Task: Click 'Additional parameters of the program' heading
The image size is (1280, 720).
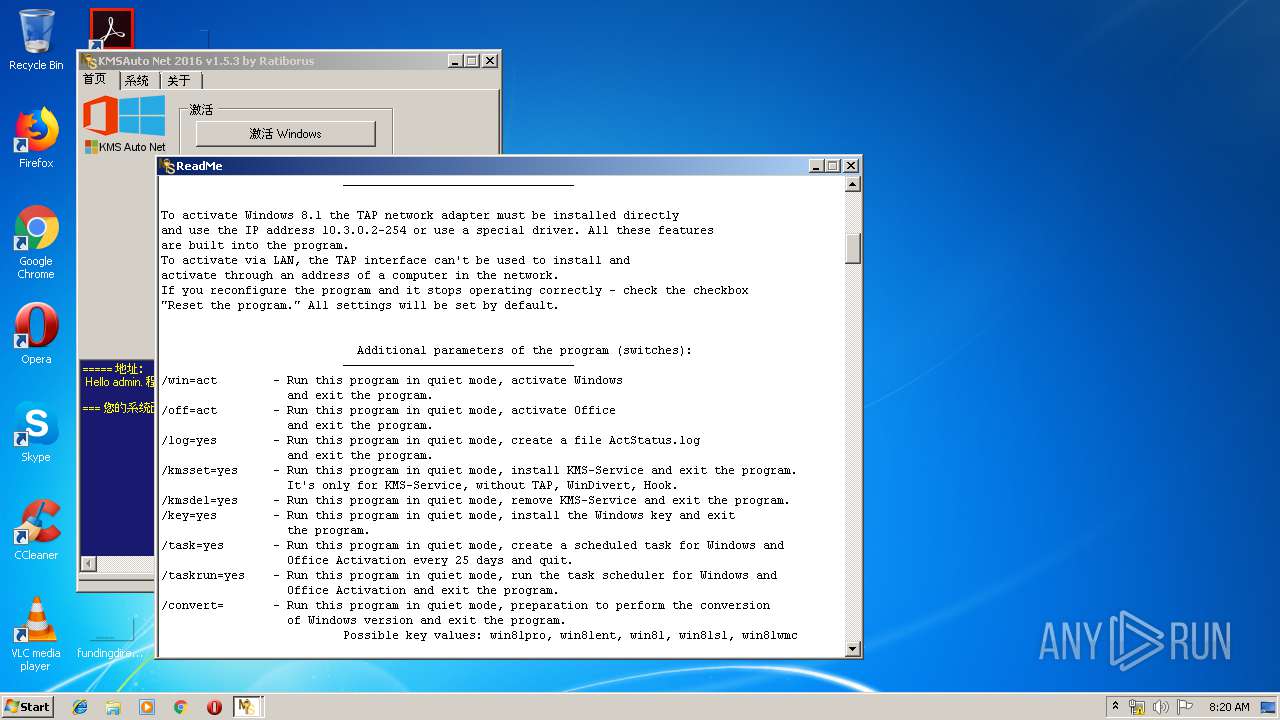Action: 524,350
